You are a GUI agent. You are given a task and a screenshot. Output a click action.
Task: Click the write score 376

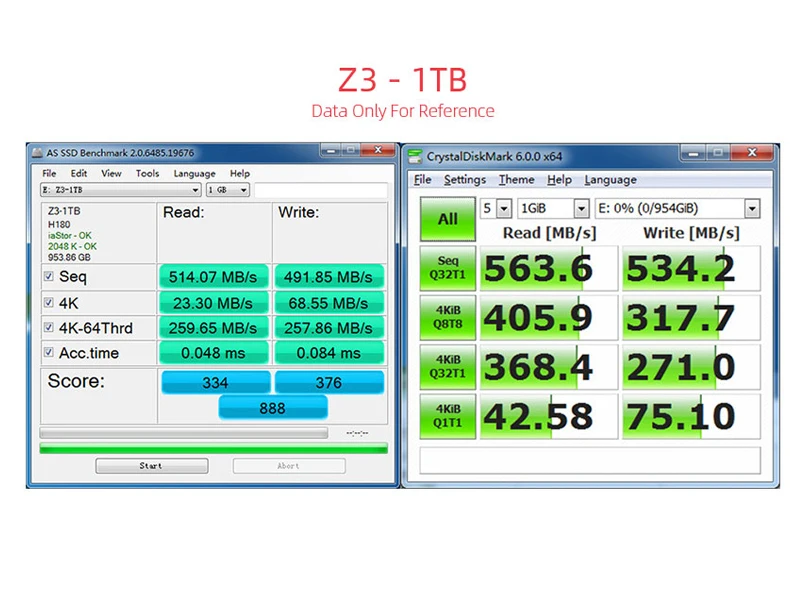point(329,382)
